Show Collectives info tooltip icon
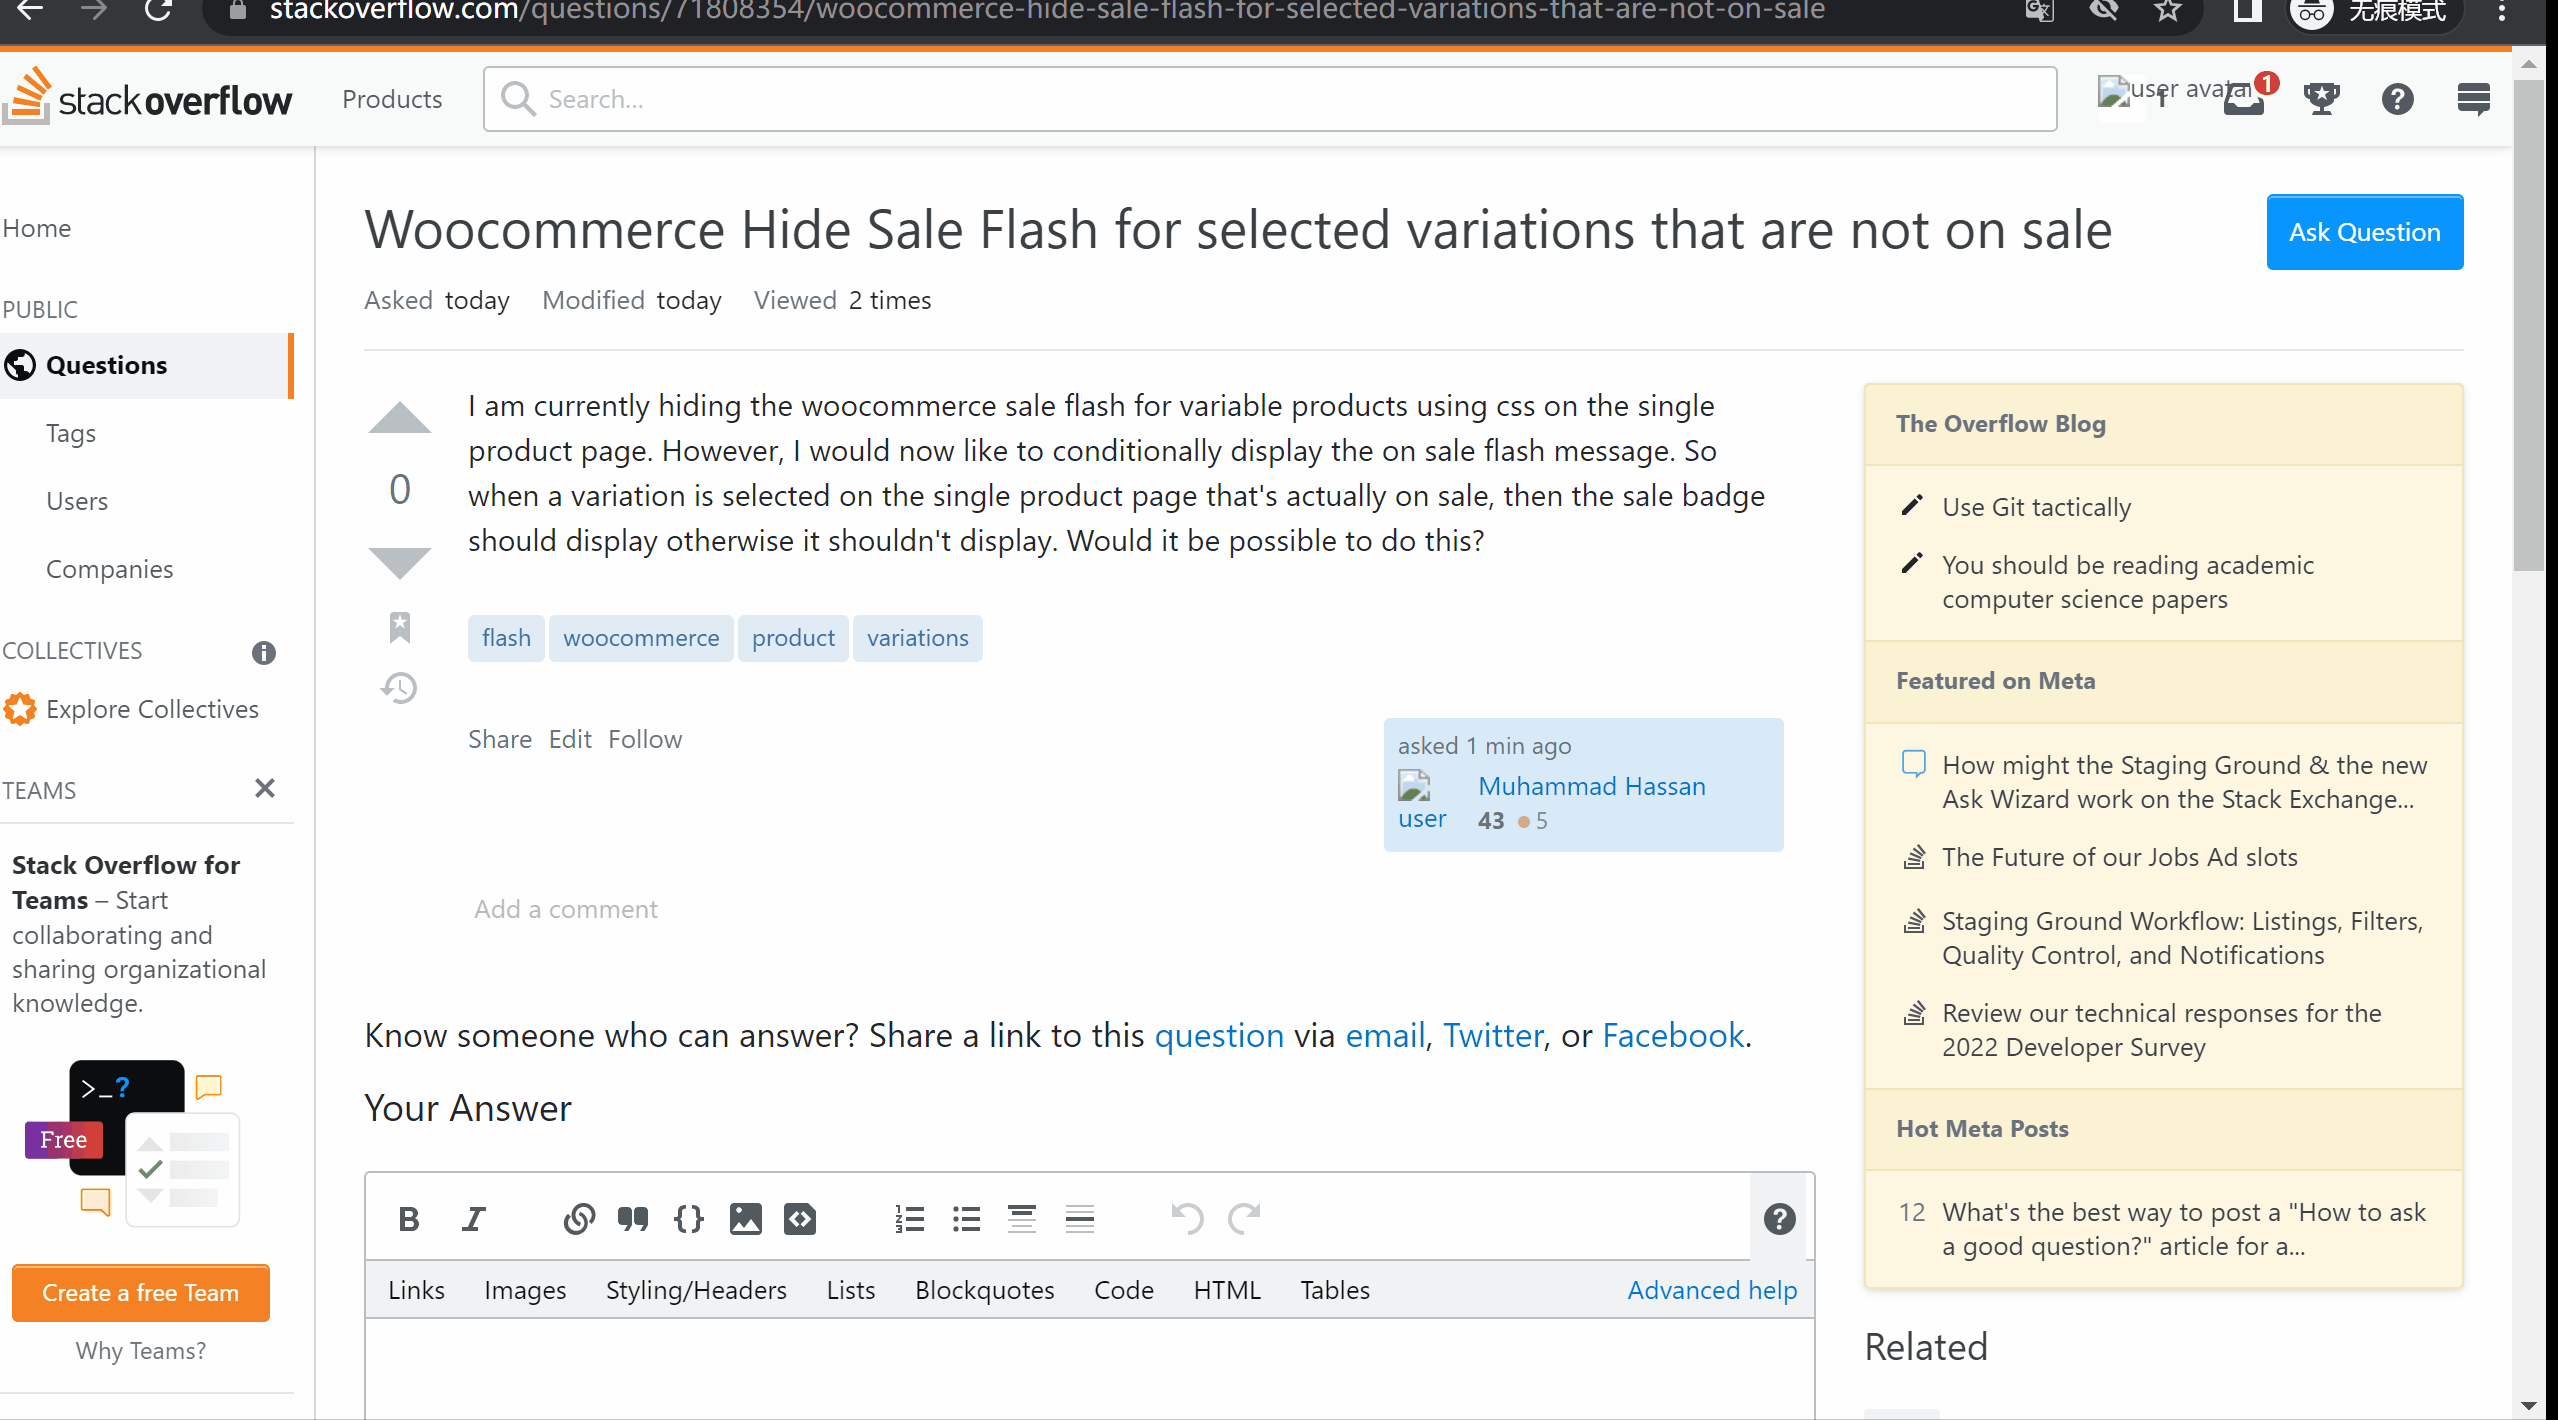This screenshot has height=1420, width=2558. 263,652
